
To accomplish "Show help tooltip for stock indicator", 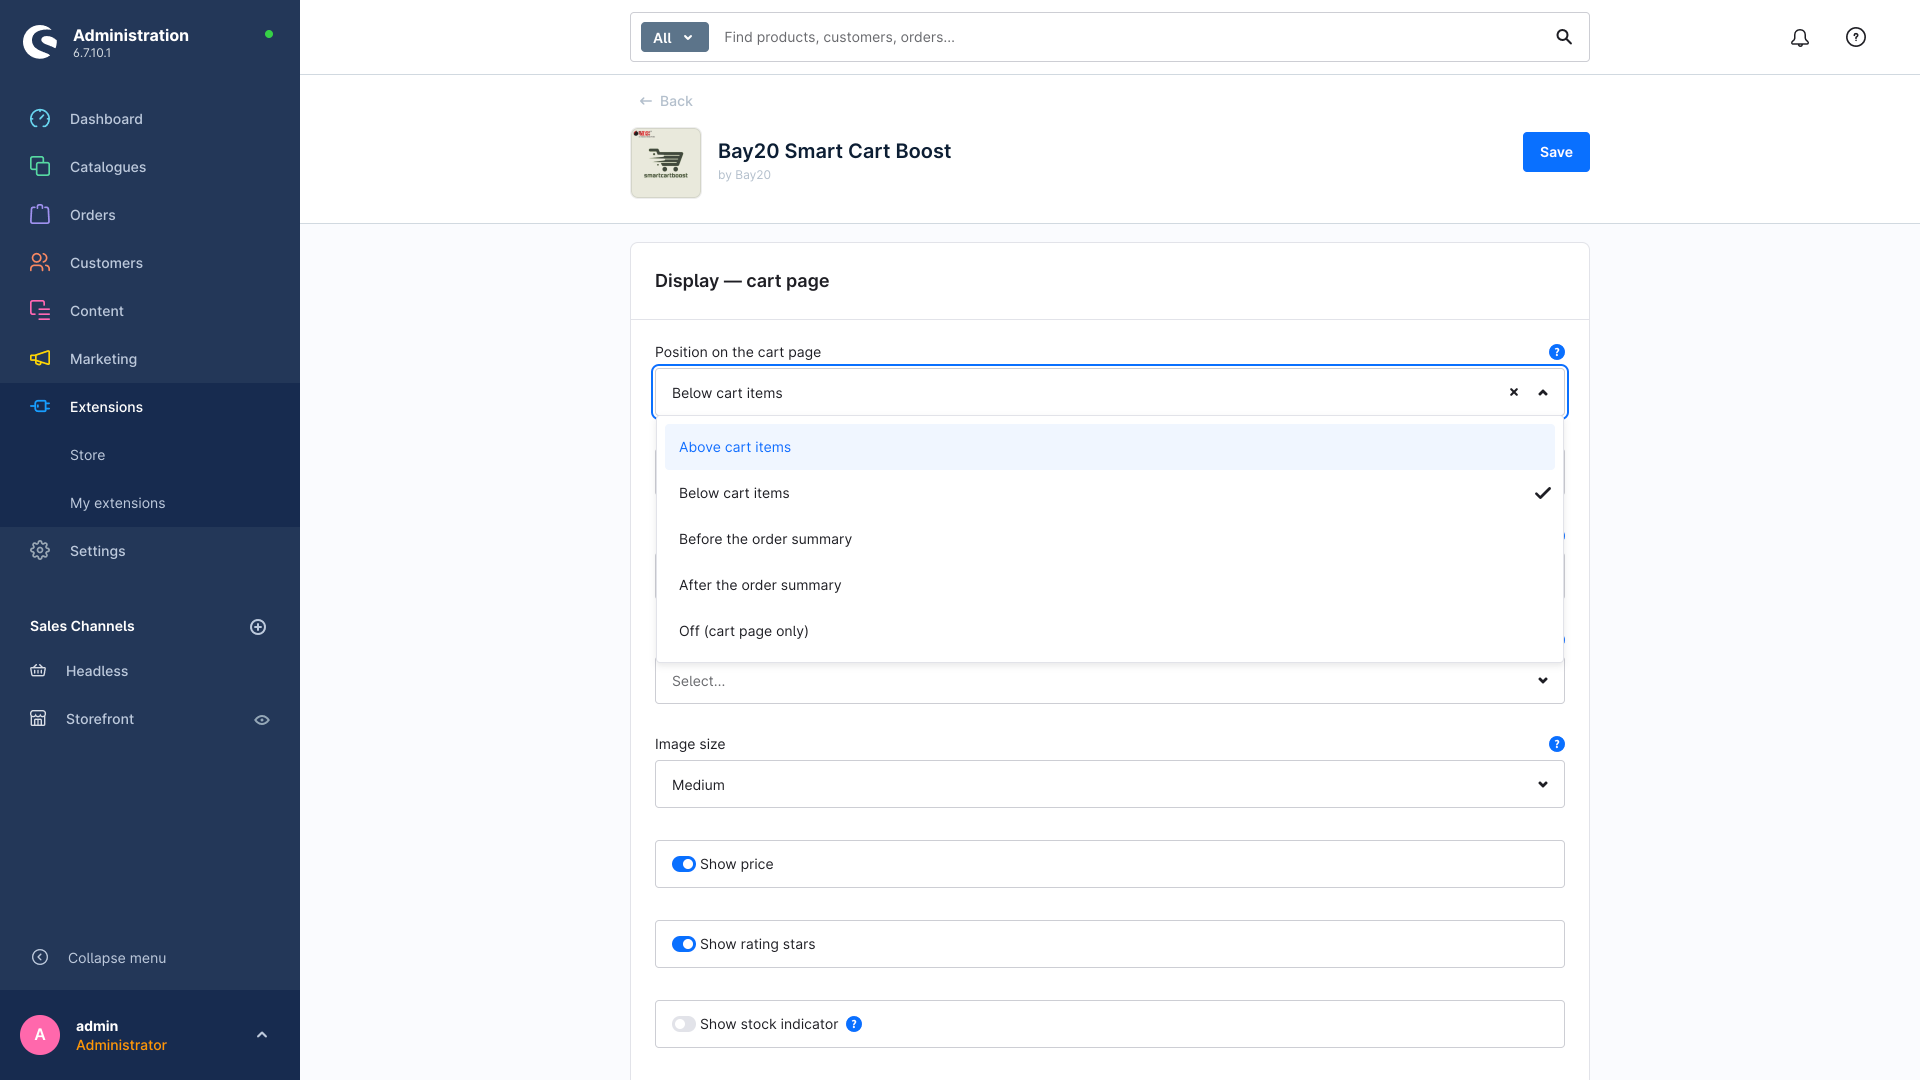I will [x=854, y=1024].
